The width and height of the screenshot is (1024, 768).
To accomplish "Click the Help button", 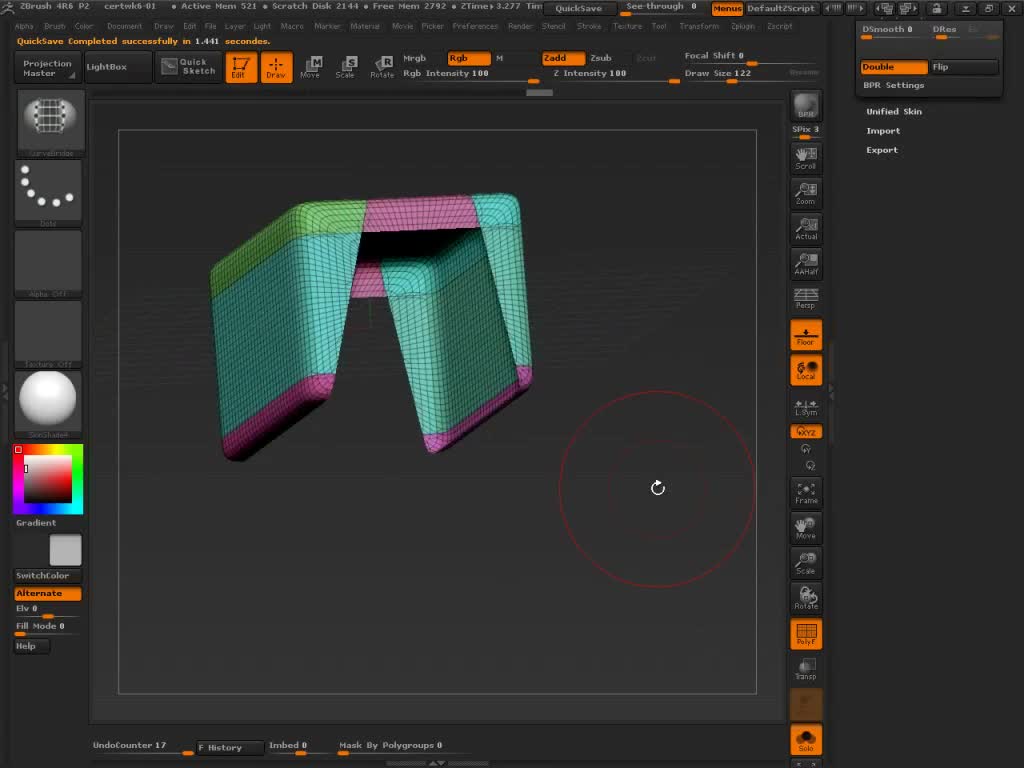I will click(31, 646).
